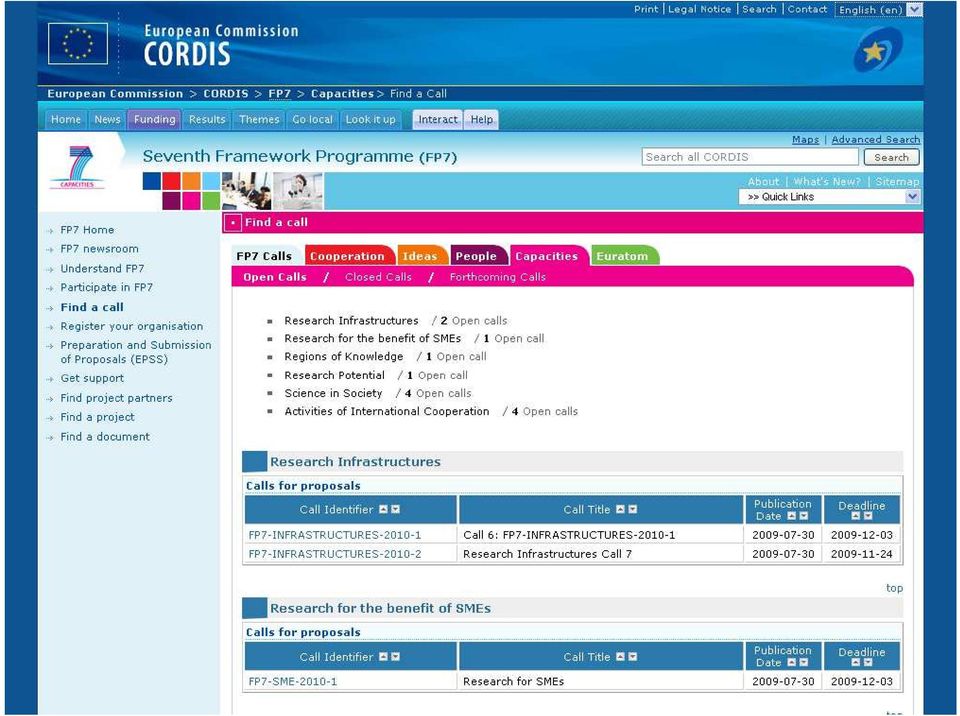Focus the Search all CORDIS input field
Image resolution: width=960 pixels, height=716 pixels.
coord(750,157)
